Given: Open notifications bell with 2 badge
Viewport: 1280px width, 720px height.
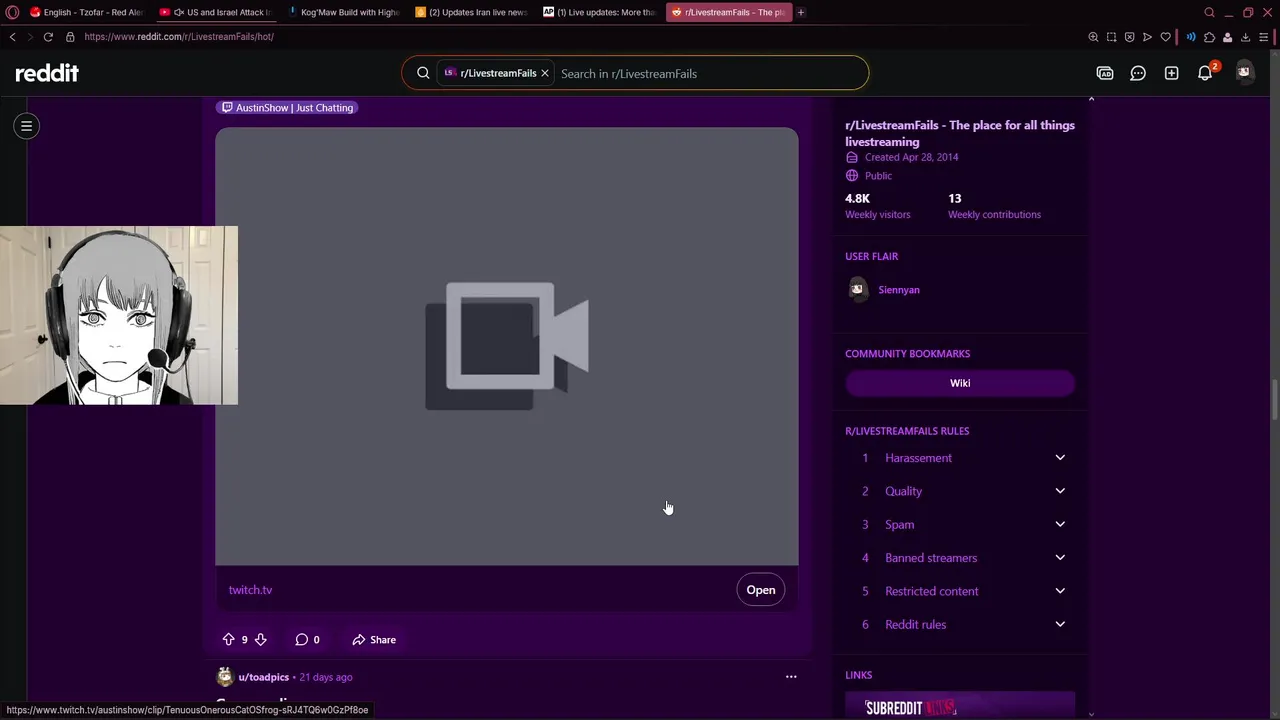Looking at the screenshot, I should pos(1206,73).
